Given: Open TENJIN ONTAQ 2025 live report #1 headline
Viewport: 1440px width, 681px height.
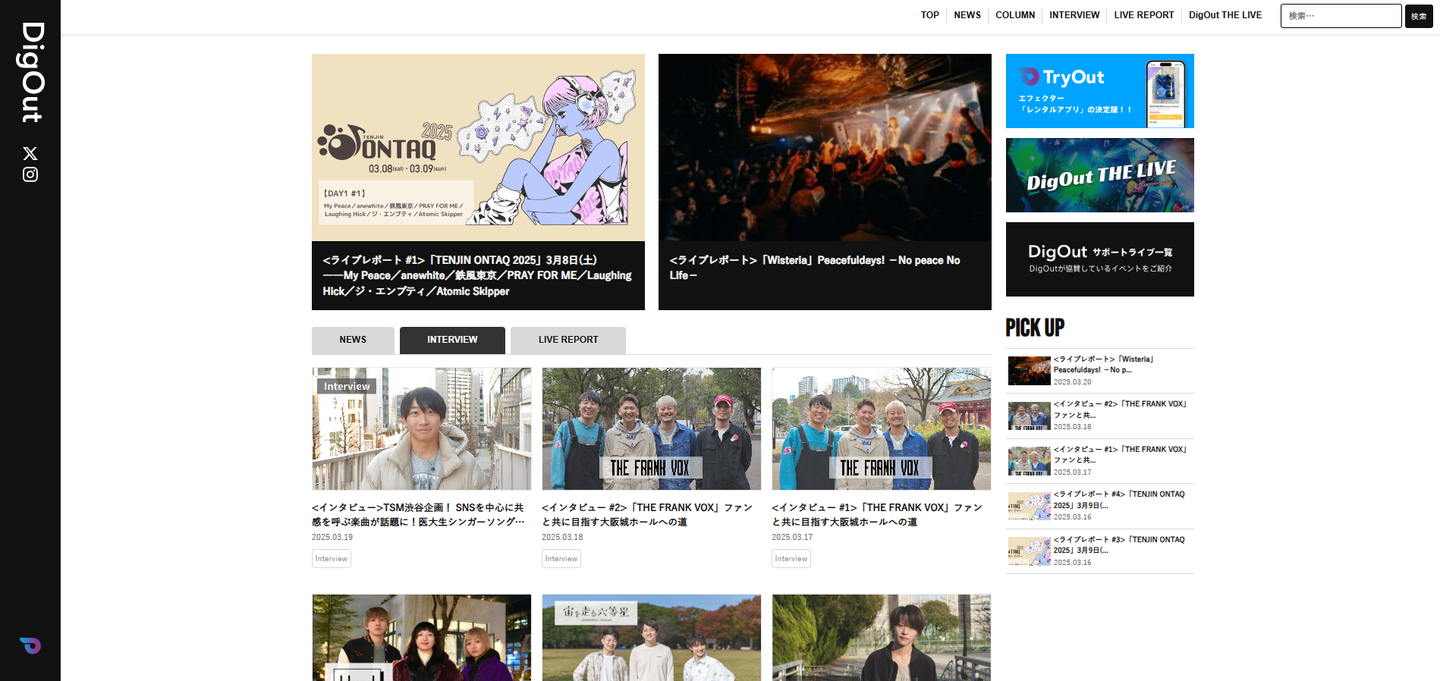Looking at the screenshot, I should [477, 275].
